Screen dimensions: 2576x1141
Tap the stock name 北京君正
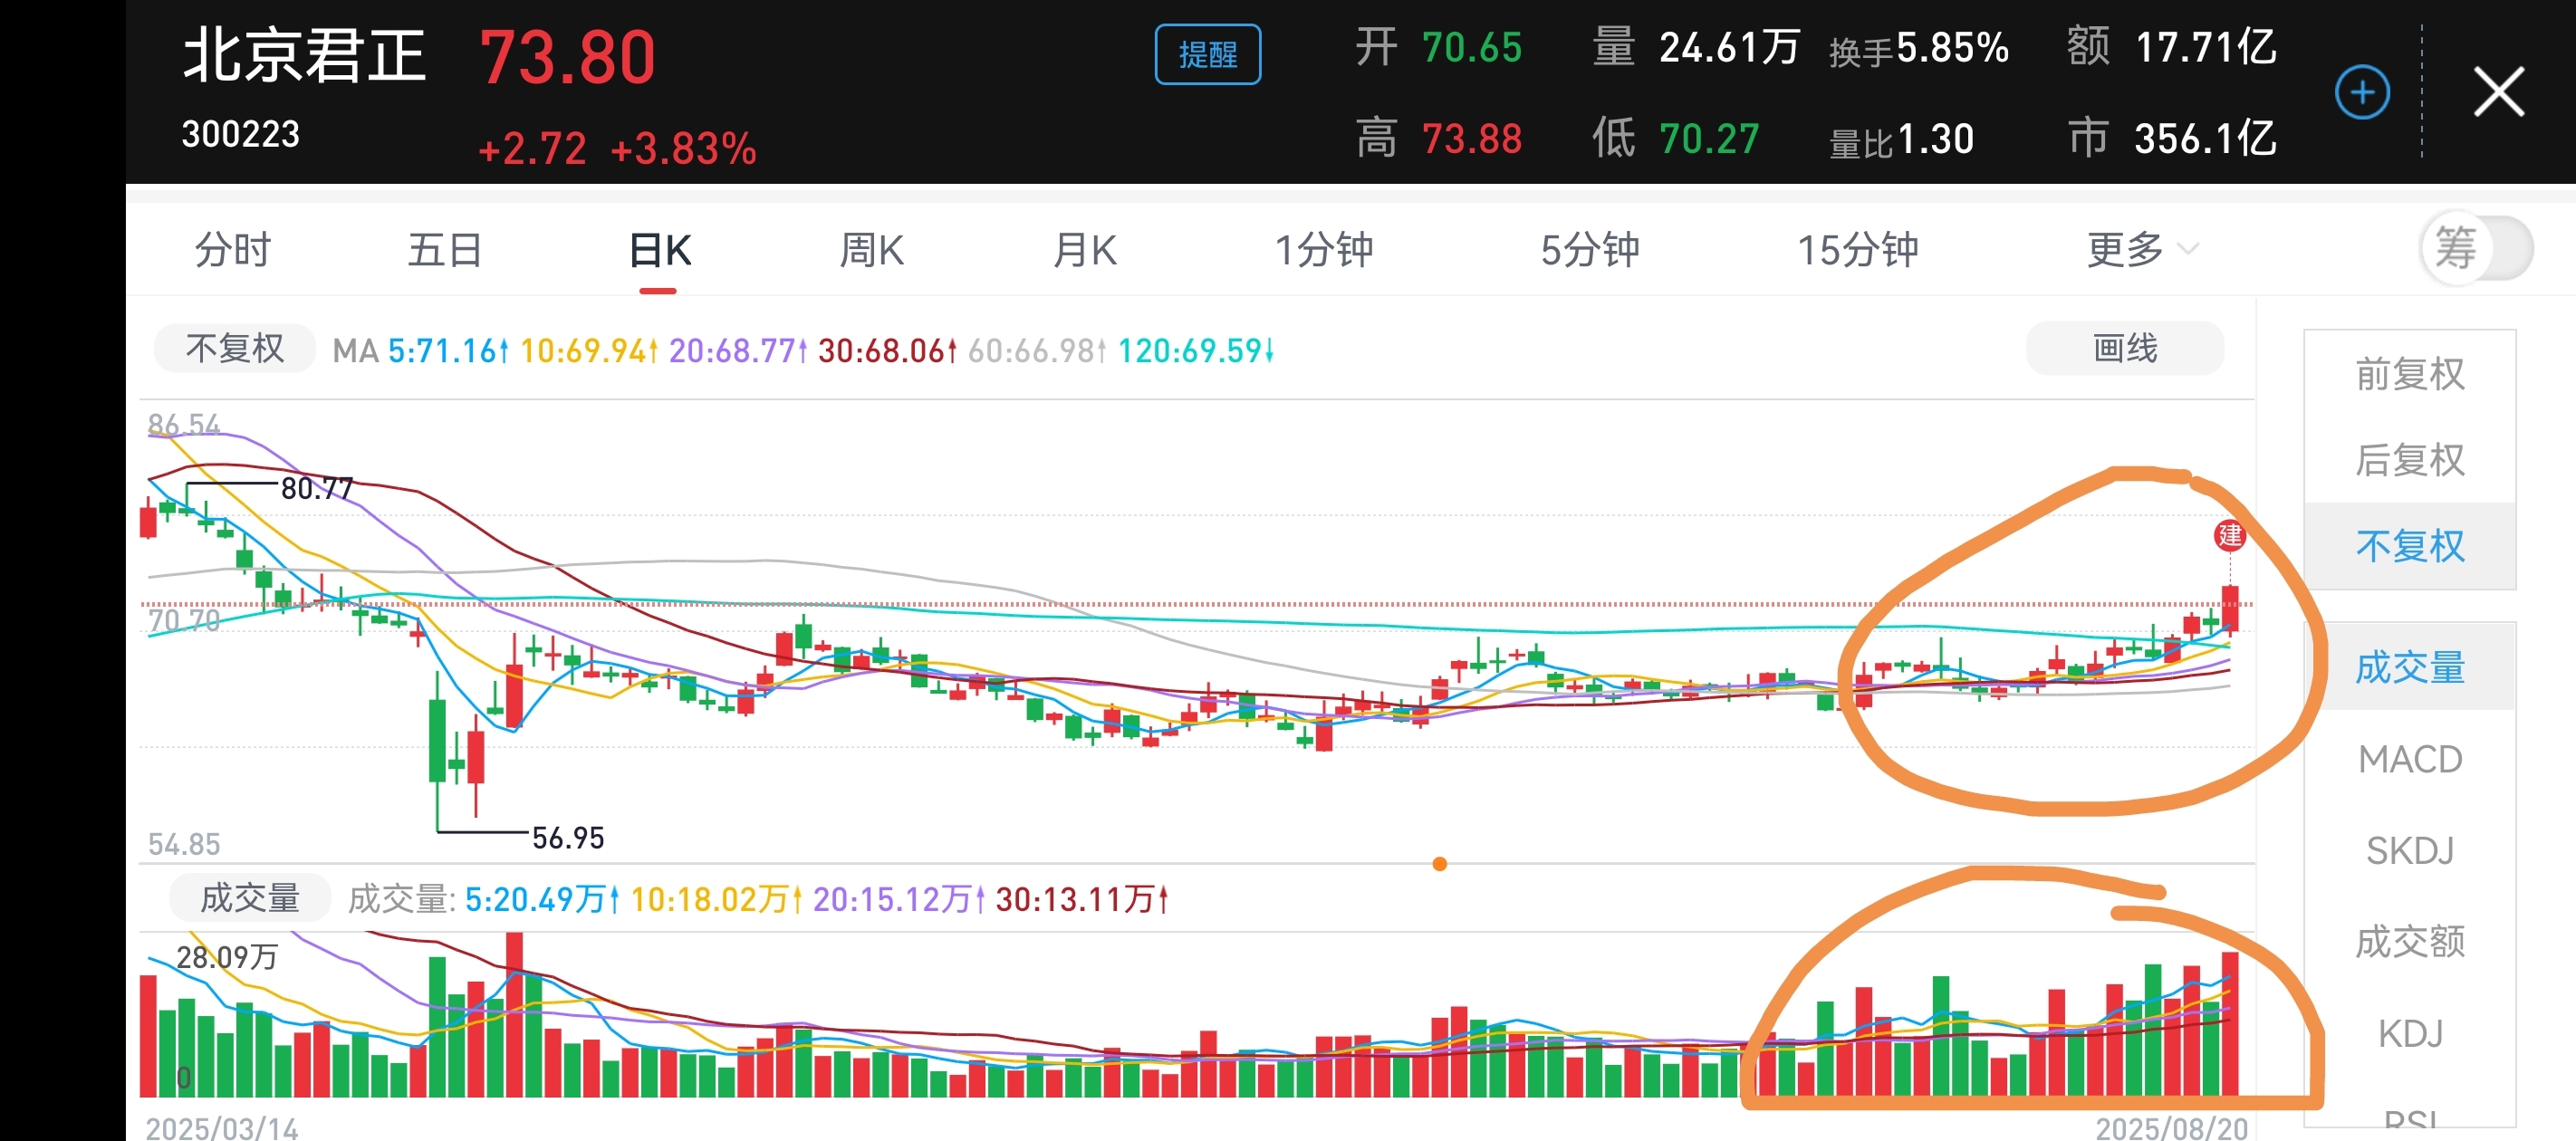(304, 55)
